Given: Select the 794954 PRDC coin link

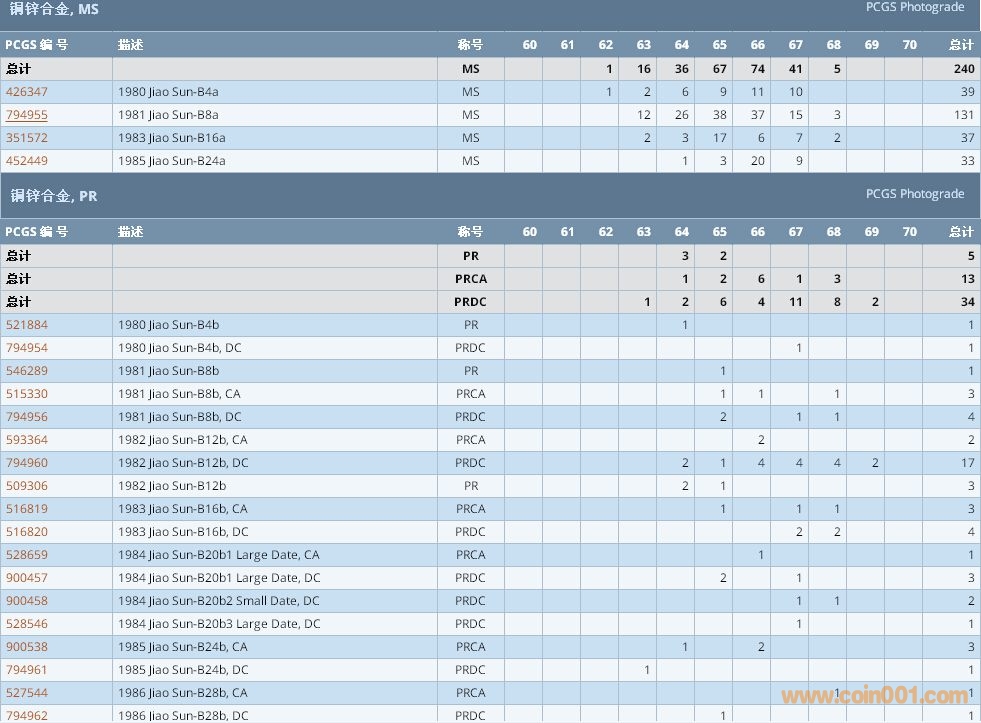Looking at the screenshot, I should coord(27,348).
